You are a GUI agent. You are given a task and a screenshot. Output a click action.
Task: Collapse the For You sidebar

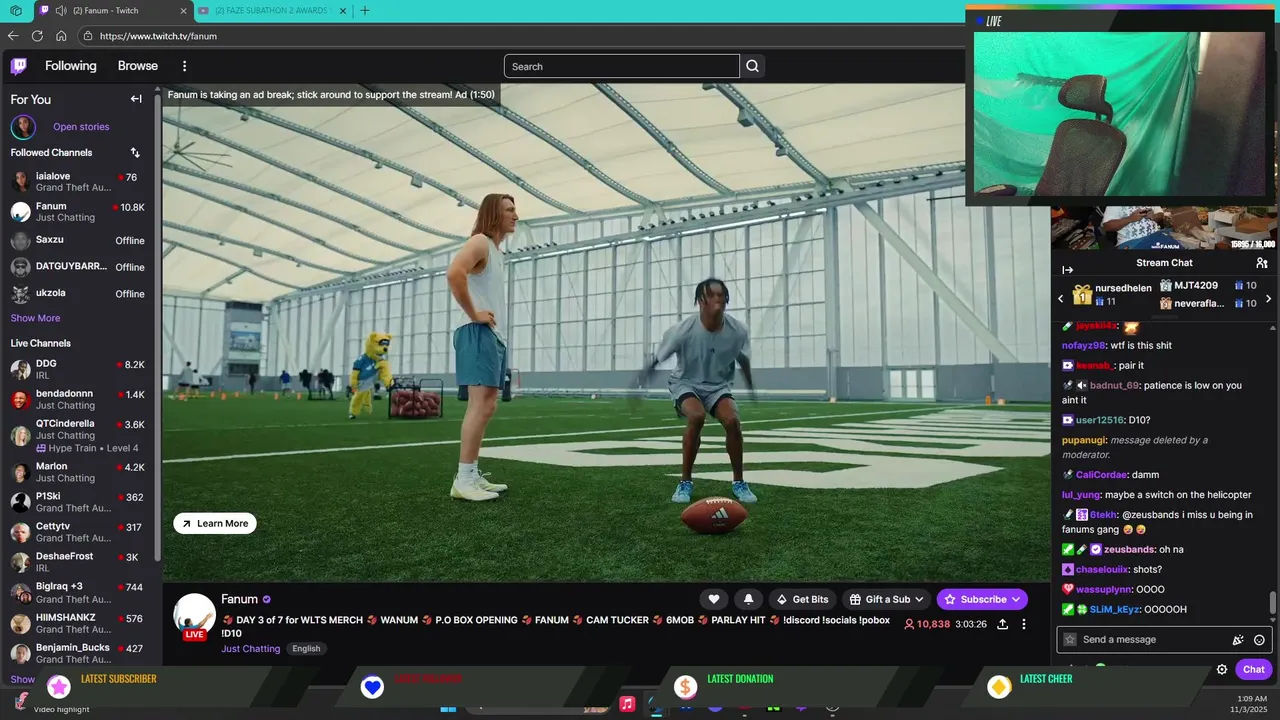click(136, 99)
